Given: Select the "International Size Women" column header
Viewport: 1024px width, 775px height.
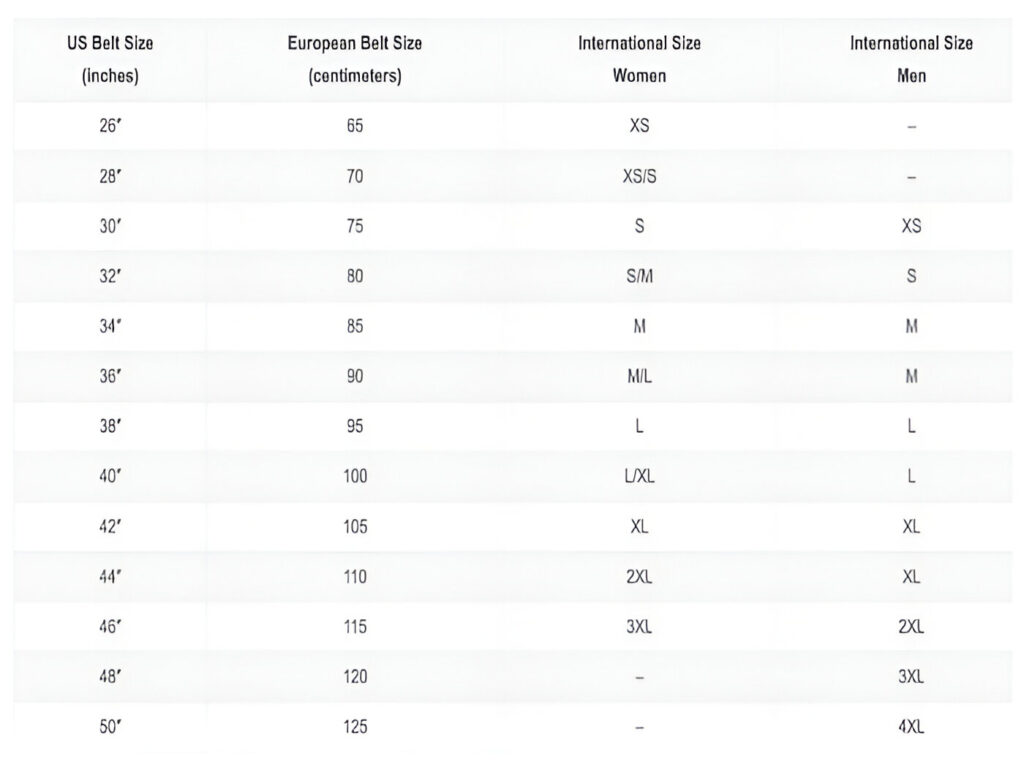Looking at the screenshot, I should pos(639,59).
